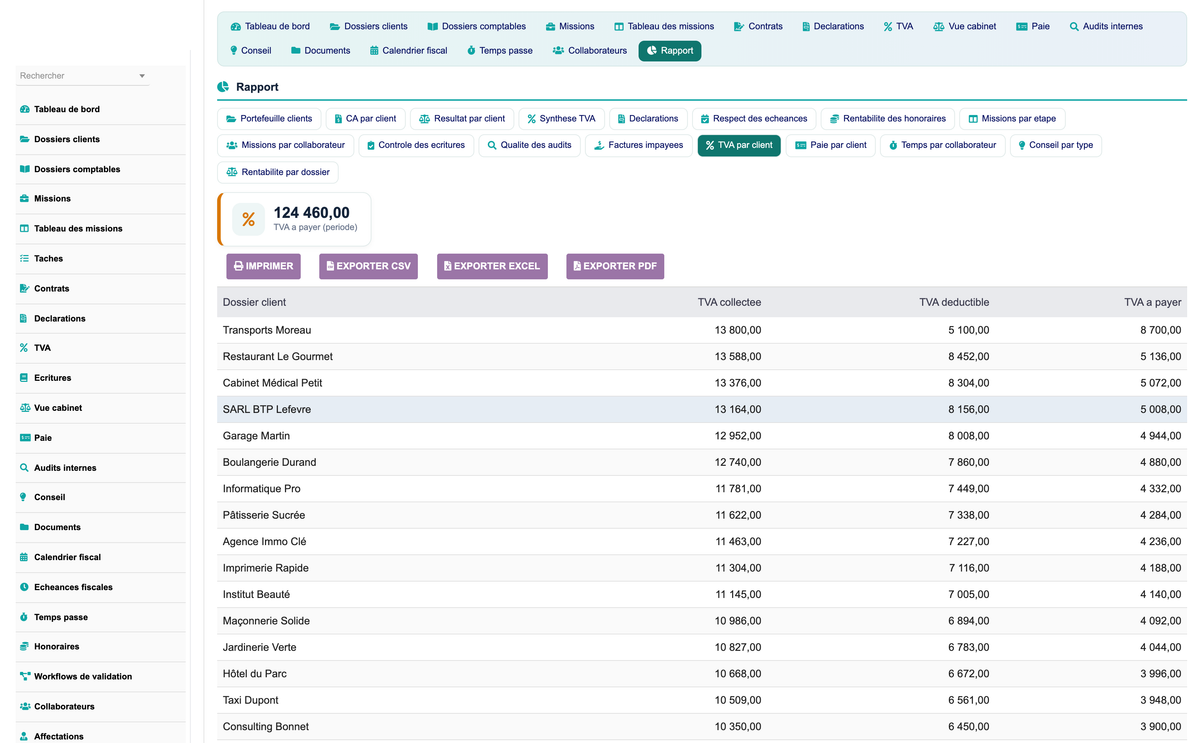
Task: Open Rentabilite par dossier report
Action: tap(278, 172)
